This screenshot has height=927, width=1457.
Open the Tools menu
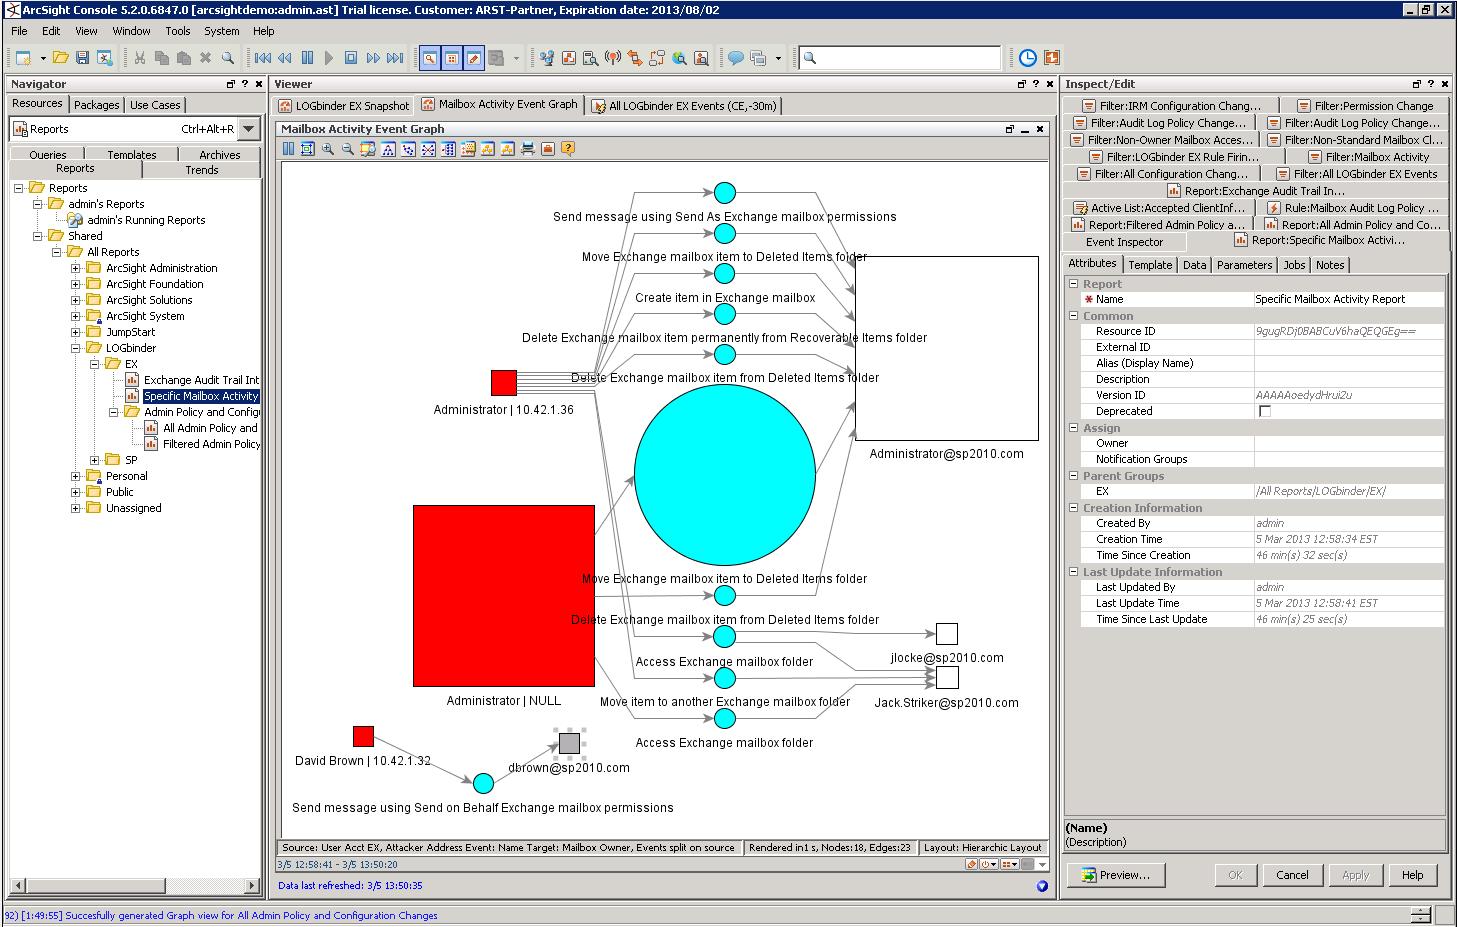coord(178,31)
